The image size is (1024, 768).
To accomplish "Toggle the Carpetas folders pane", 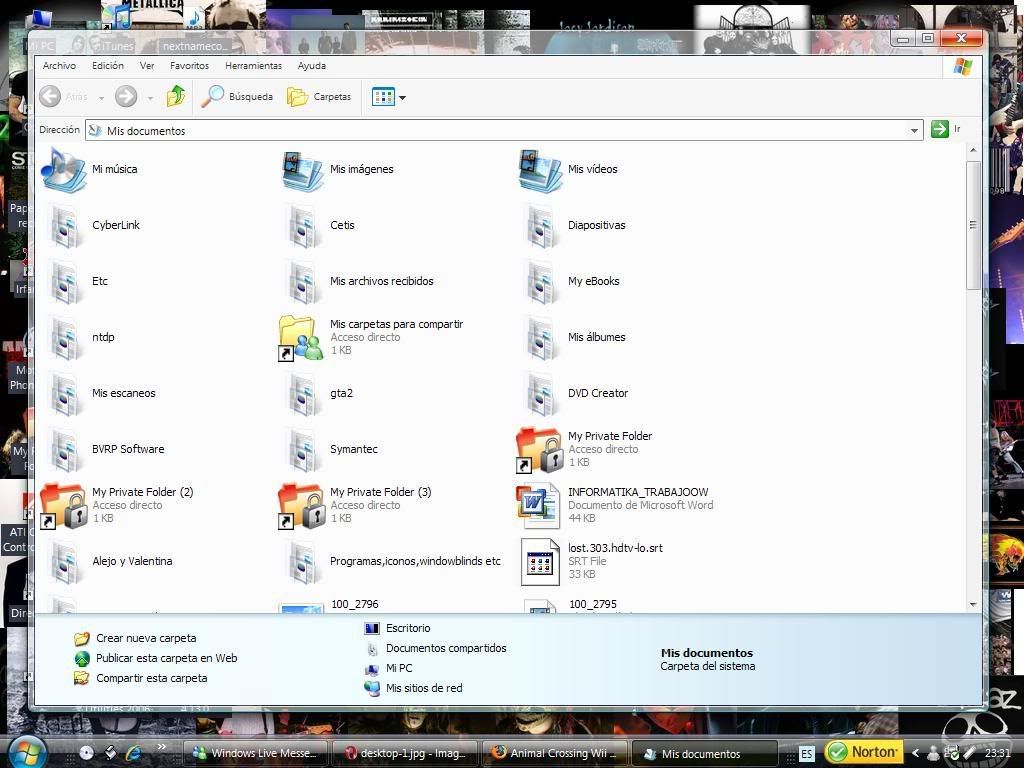I will [320, 97].
